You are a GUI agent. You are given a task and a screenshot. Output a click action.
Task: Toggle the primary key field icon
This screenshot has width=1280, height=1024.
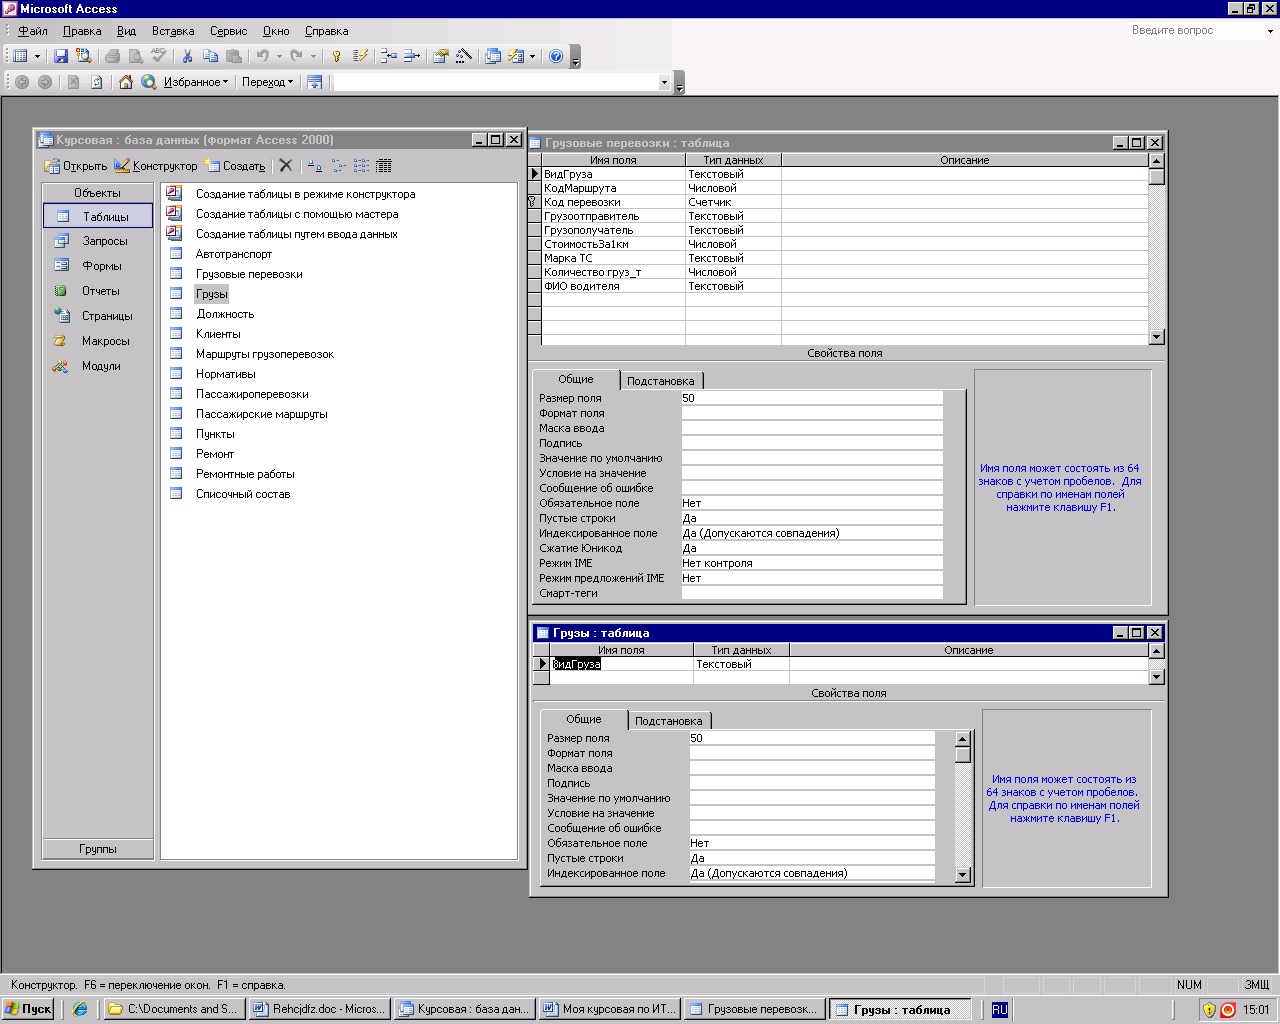click(336, 56)
